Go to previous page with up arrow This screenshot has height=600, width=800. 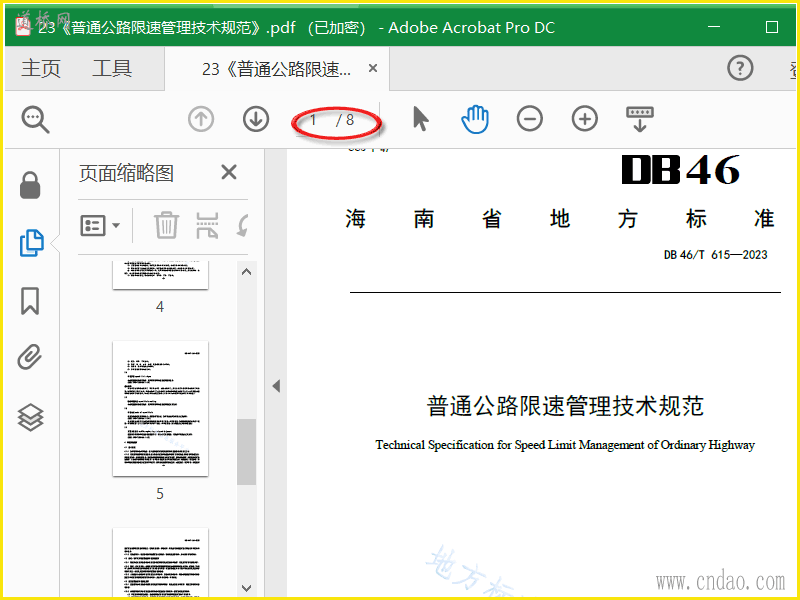(x=201, y=119)
